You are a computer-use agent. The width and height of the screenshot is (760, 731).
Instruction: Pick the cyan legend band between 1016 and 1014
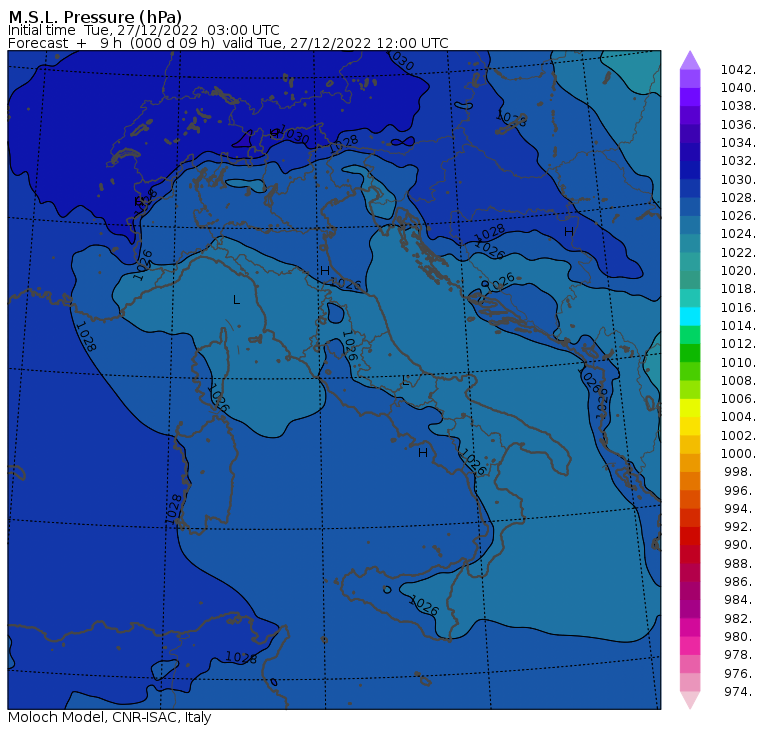(x=690, y=317)
